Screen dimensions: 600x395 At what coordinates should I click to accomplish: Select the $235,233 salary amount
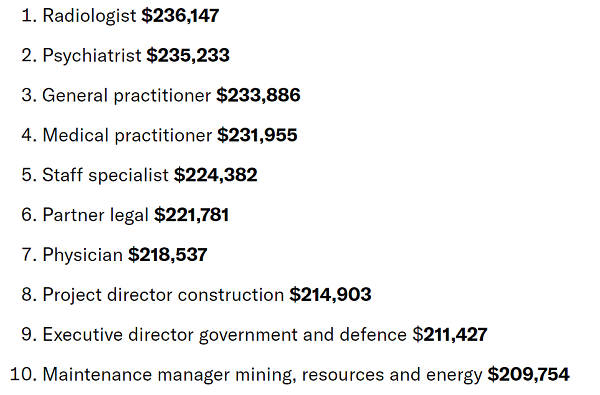(188, 55)
